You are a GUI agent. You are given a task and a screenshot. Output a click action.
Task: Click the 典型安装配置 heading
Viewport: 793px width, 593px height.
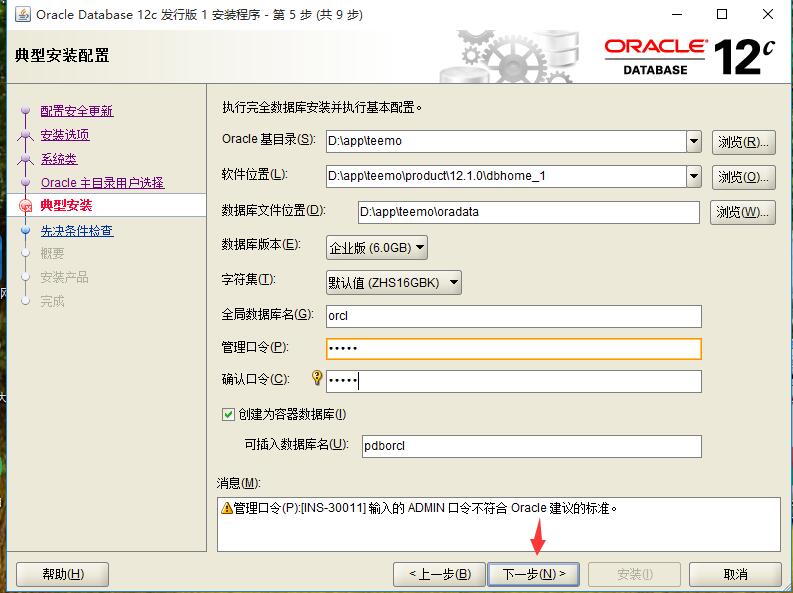[62, 55]
